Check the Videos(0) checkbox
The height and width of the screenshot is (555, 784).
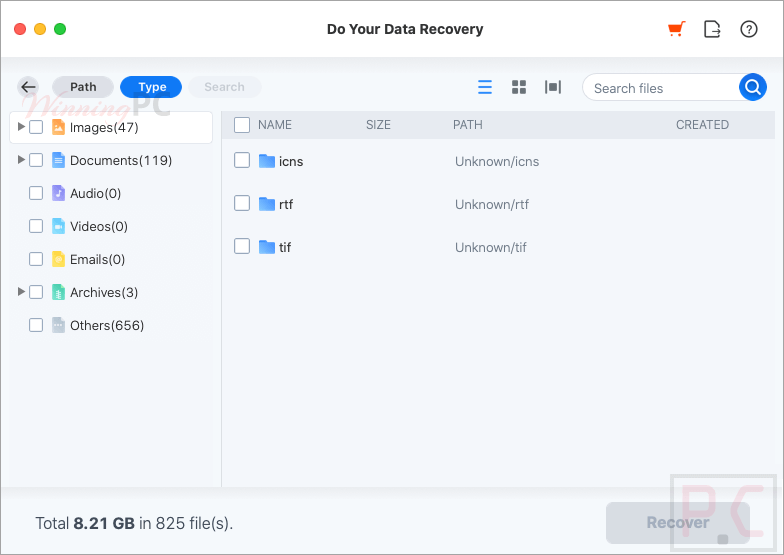coord(36,226)
